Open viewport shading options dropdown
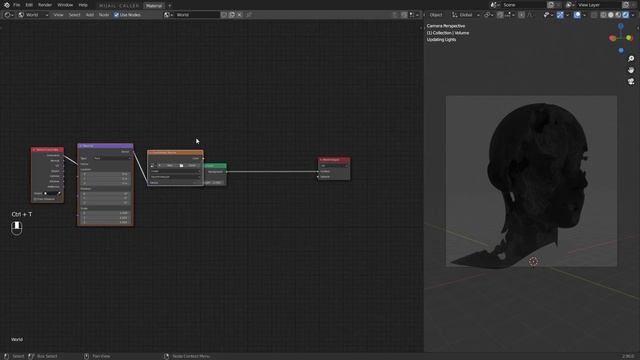Image resolution: width=640 pixels, height=360 pixels. (x=633, y=15)
